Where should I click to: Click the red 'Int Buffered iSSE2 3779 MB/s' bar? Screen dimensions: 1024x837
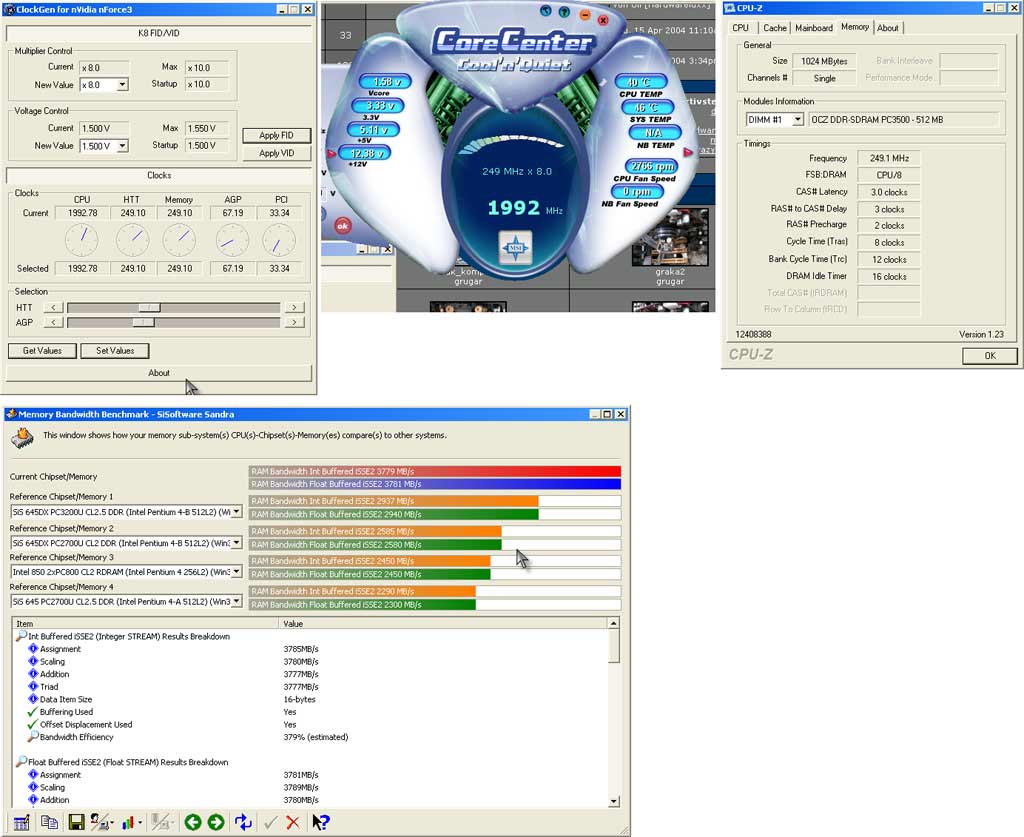[x=435, y=471]
